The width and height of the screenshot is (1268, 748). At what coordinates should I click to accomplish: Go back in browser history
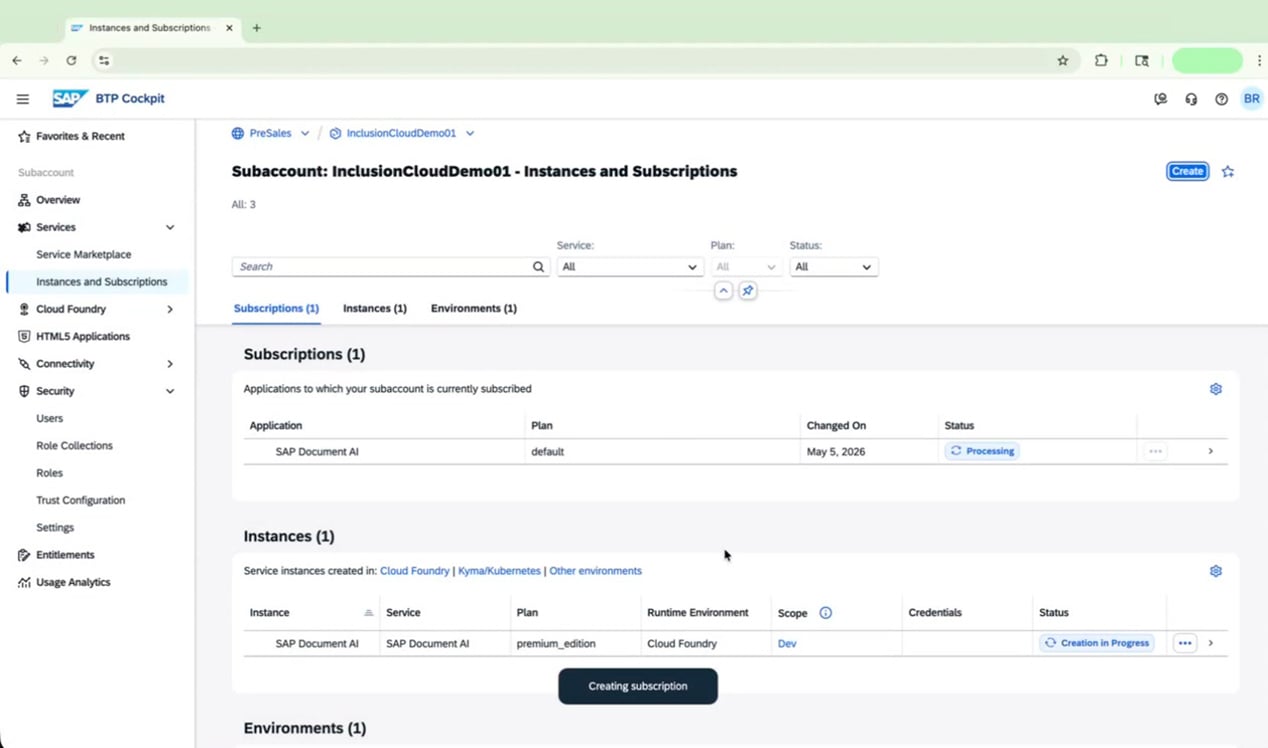pyautogui.click(x=17, y=61)
